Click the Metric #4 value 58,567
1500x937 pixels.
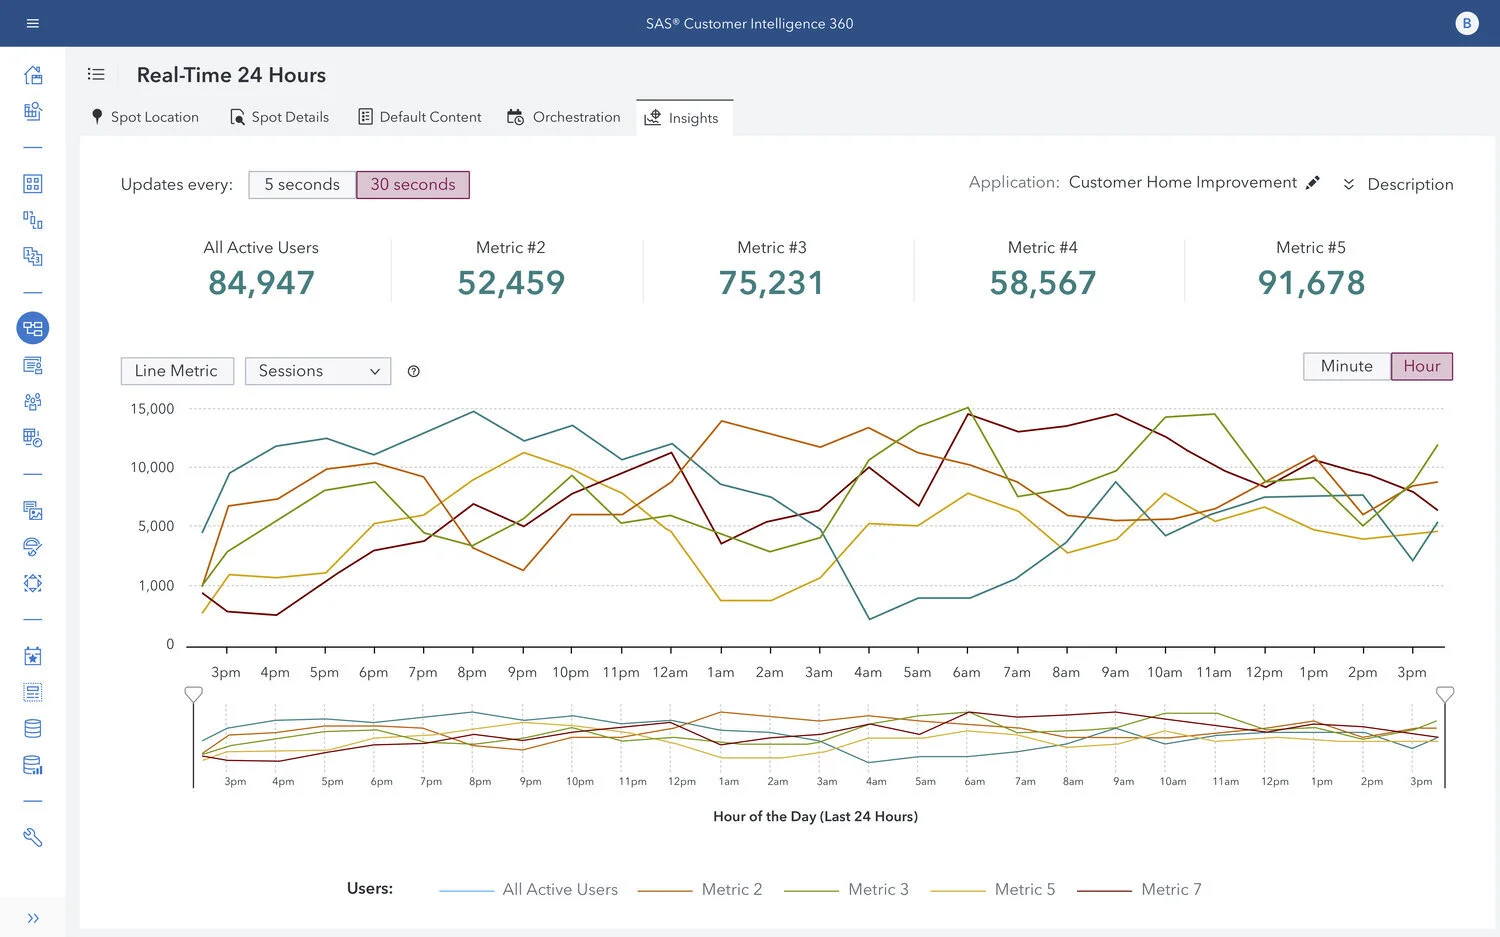[x=1043, y=283]
